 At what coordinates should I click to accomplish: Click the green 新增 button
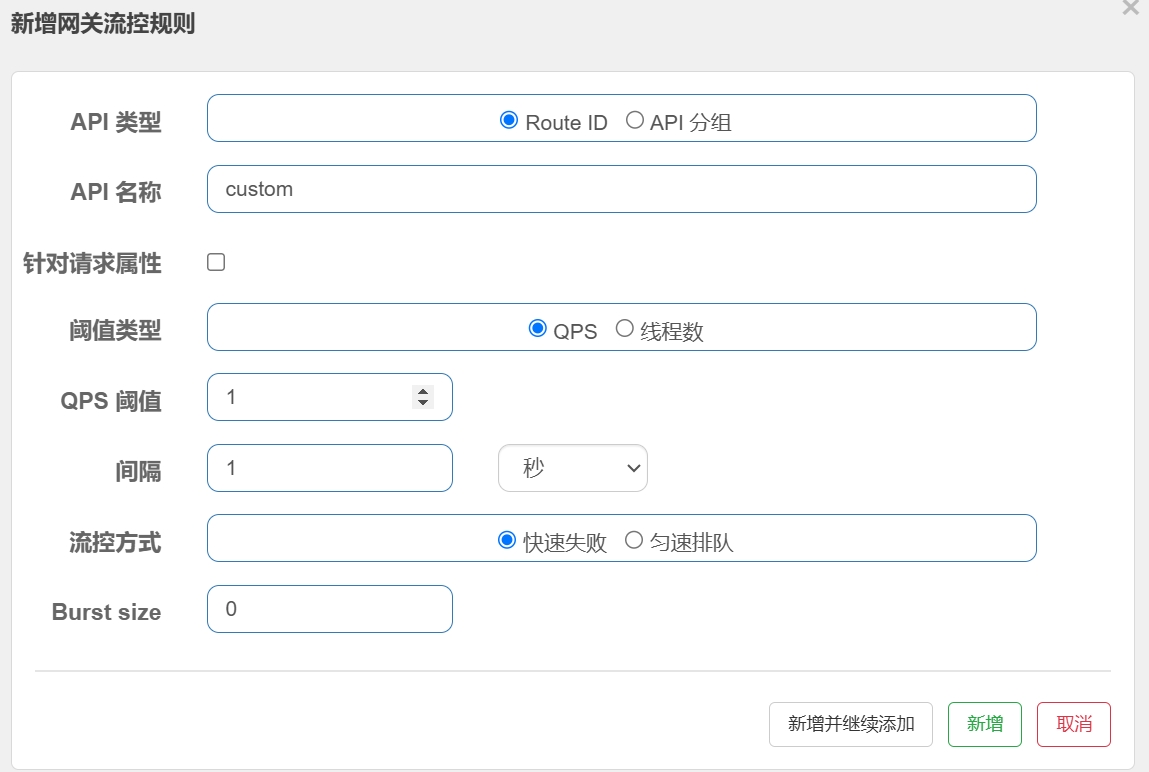click(984, 724)
